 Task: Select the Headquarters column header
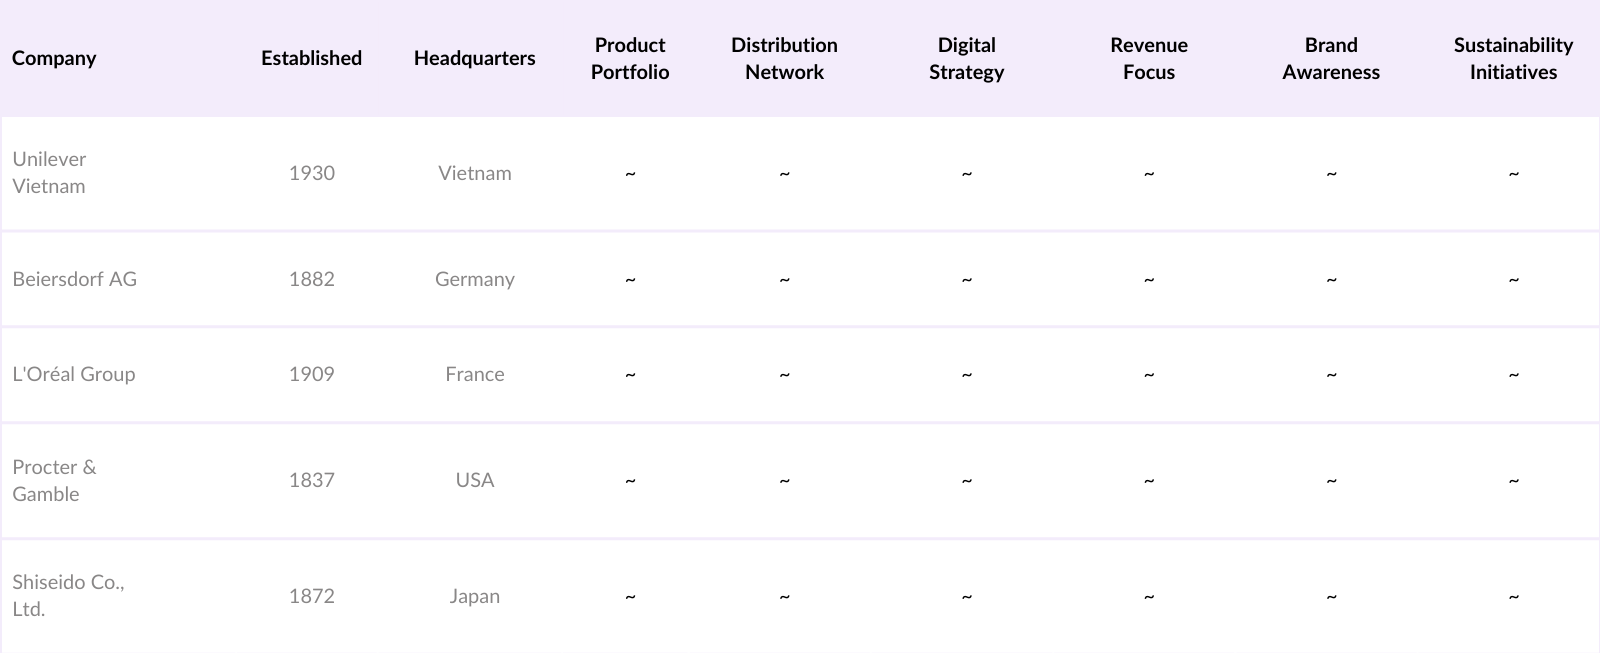(x=474, y=58)
